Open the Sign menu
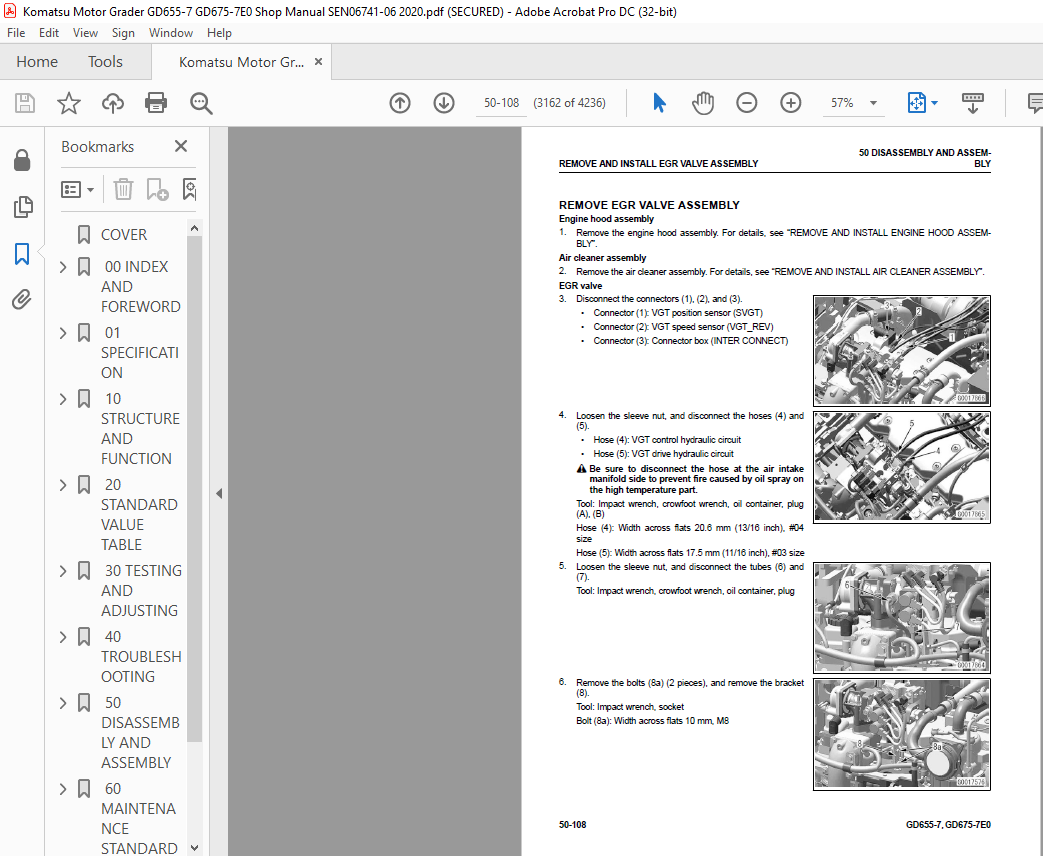 pos(123,33)
